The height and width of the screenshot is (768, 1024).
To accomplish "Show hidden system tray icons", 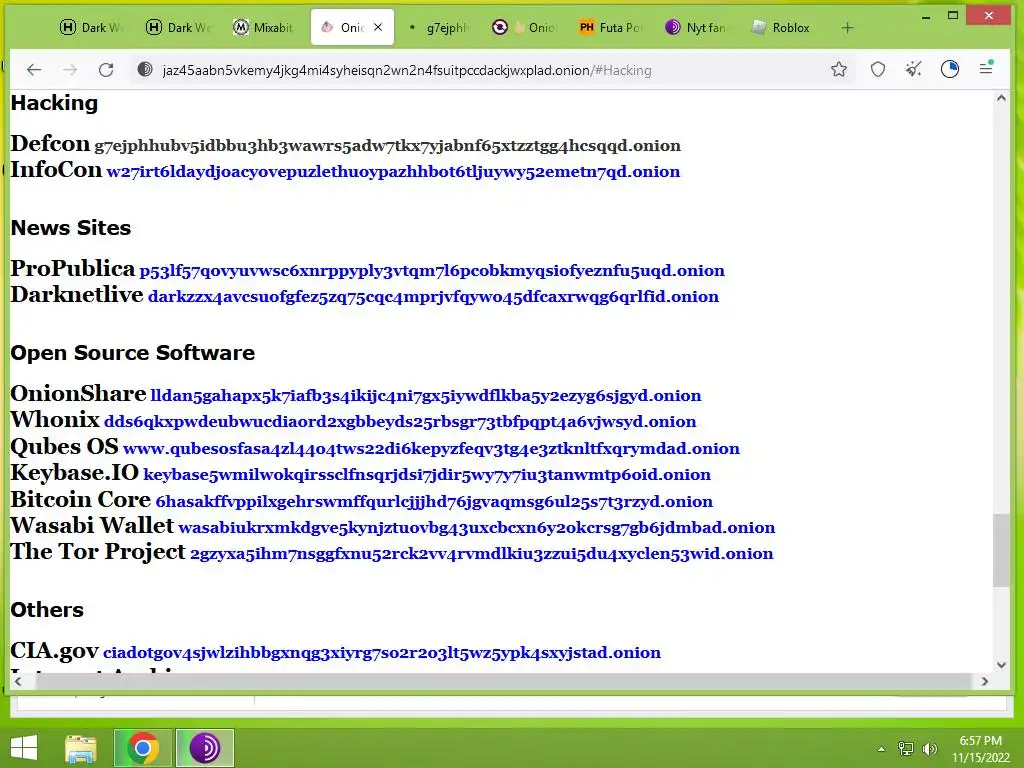I will (881, 749).
